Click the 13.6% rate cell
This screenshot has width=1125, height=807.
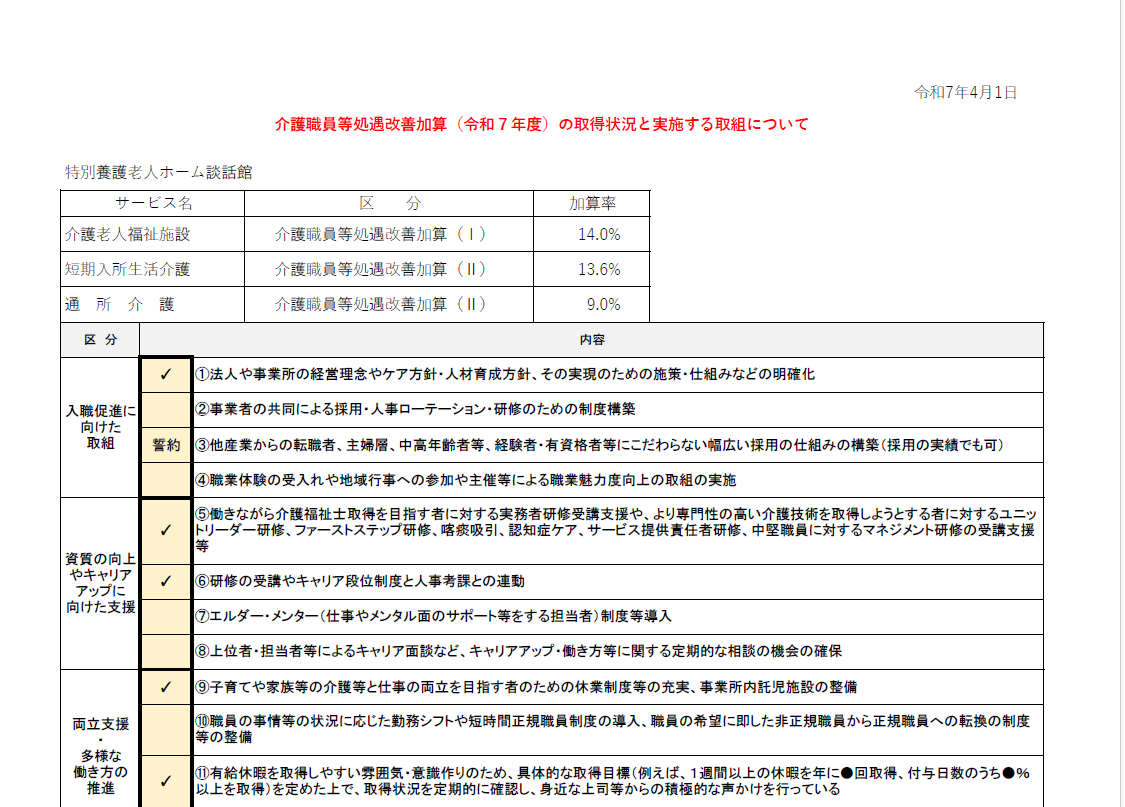tap(598, 270)
